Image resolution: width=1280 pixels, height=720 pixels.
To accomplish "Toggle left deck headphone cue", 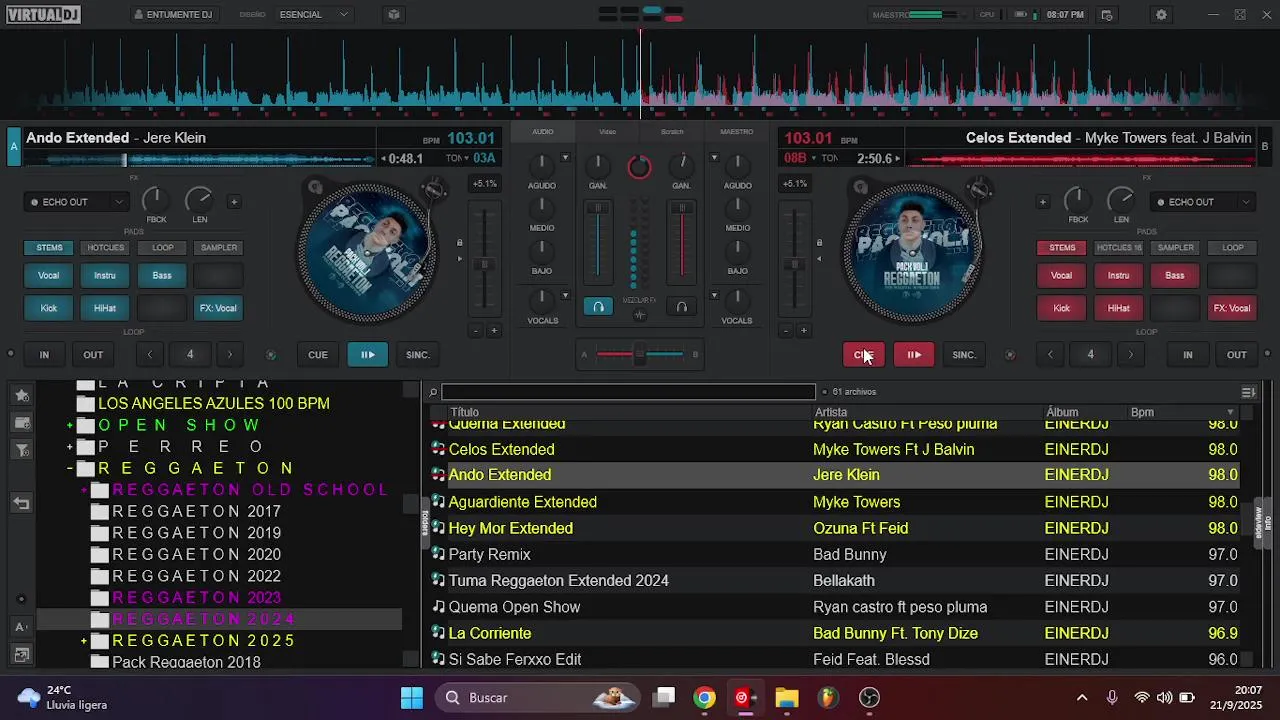I will click(x=598, y=307).
